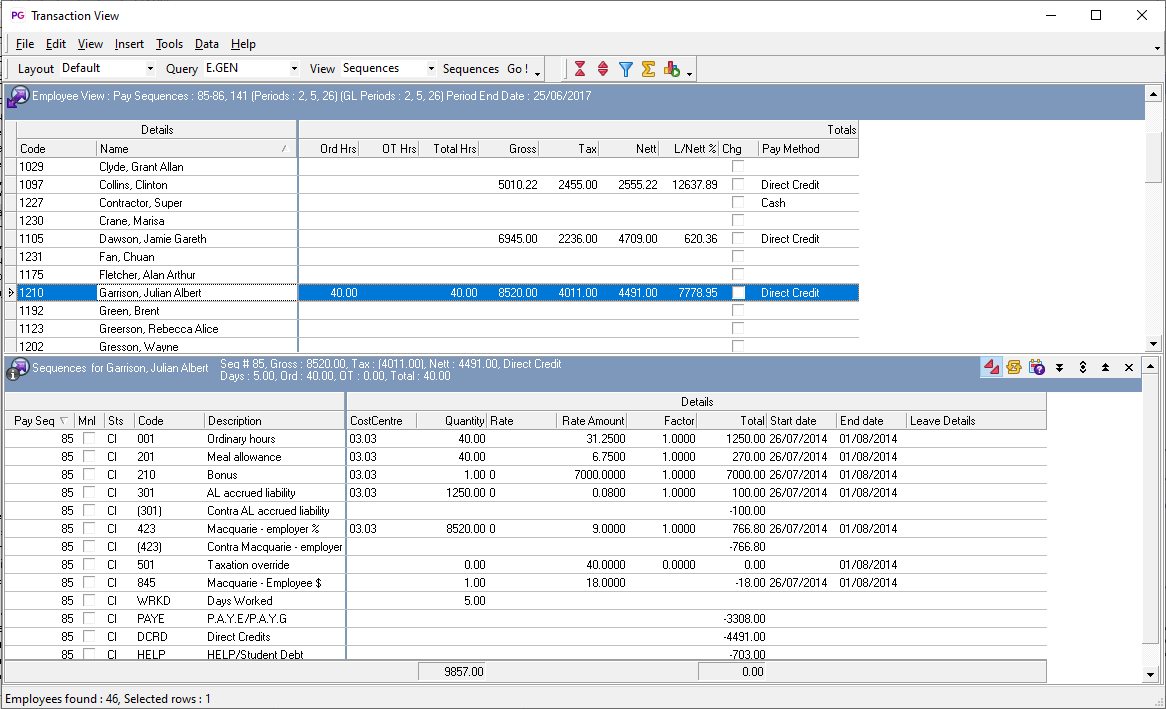This screenshot has width=1166, height=709.
Task: Open the File menu
Action: (x=25, y=44)
